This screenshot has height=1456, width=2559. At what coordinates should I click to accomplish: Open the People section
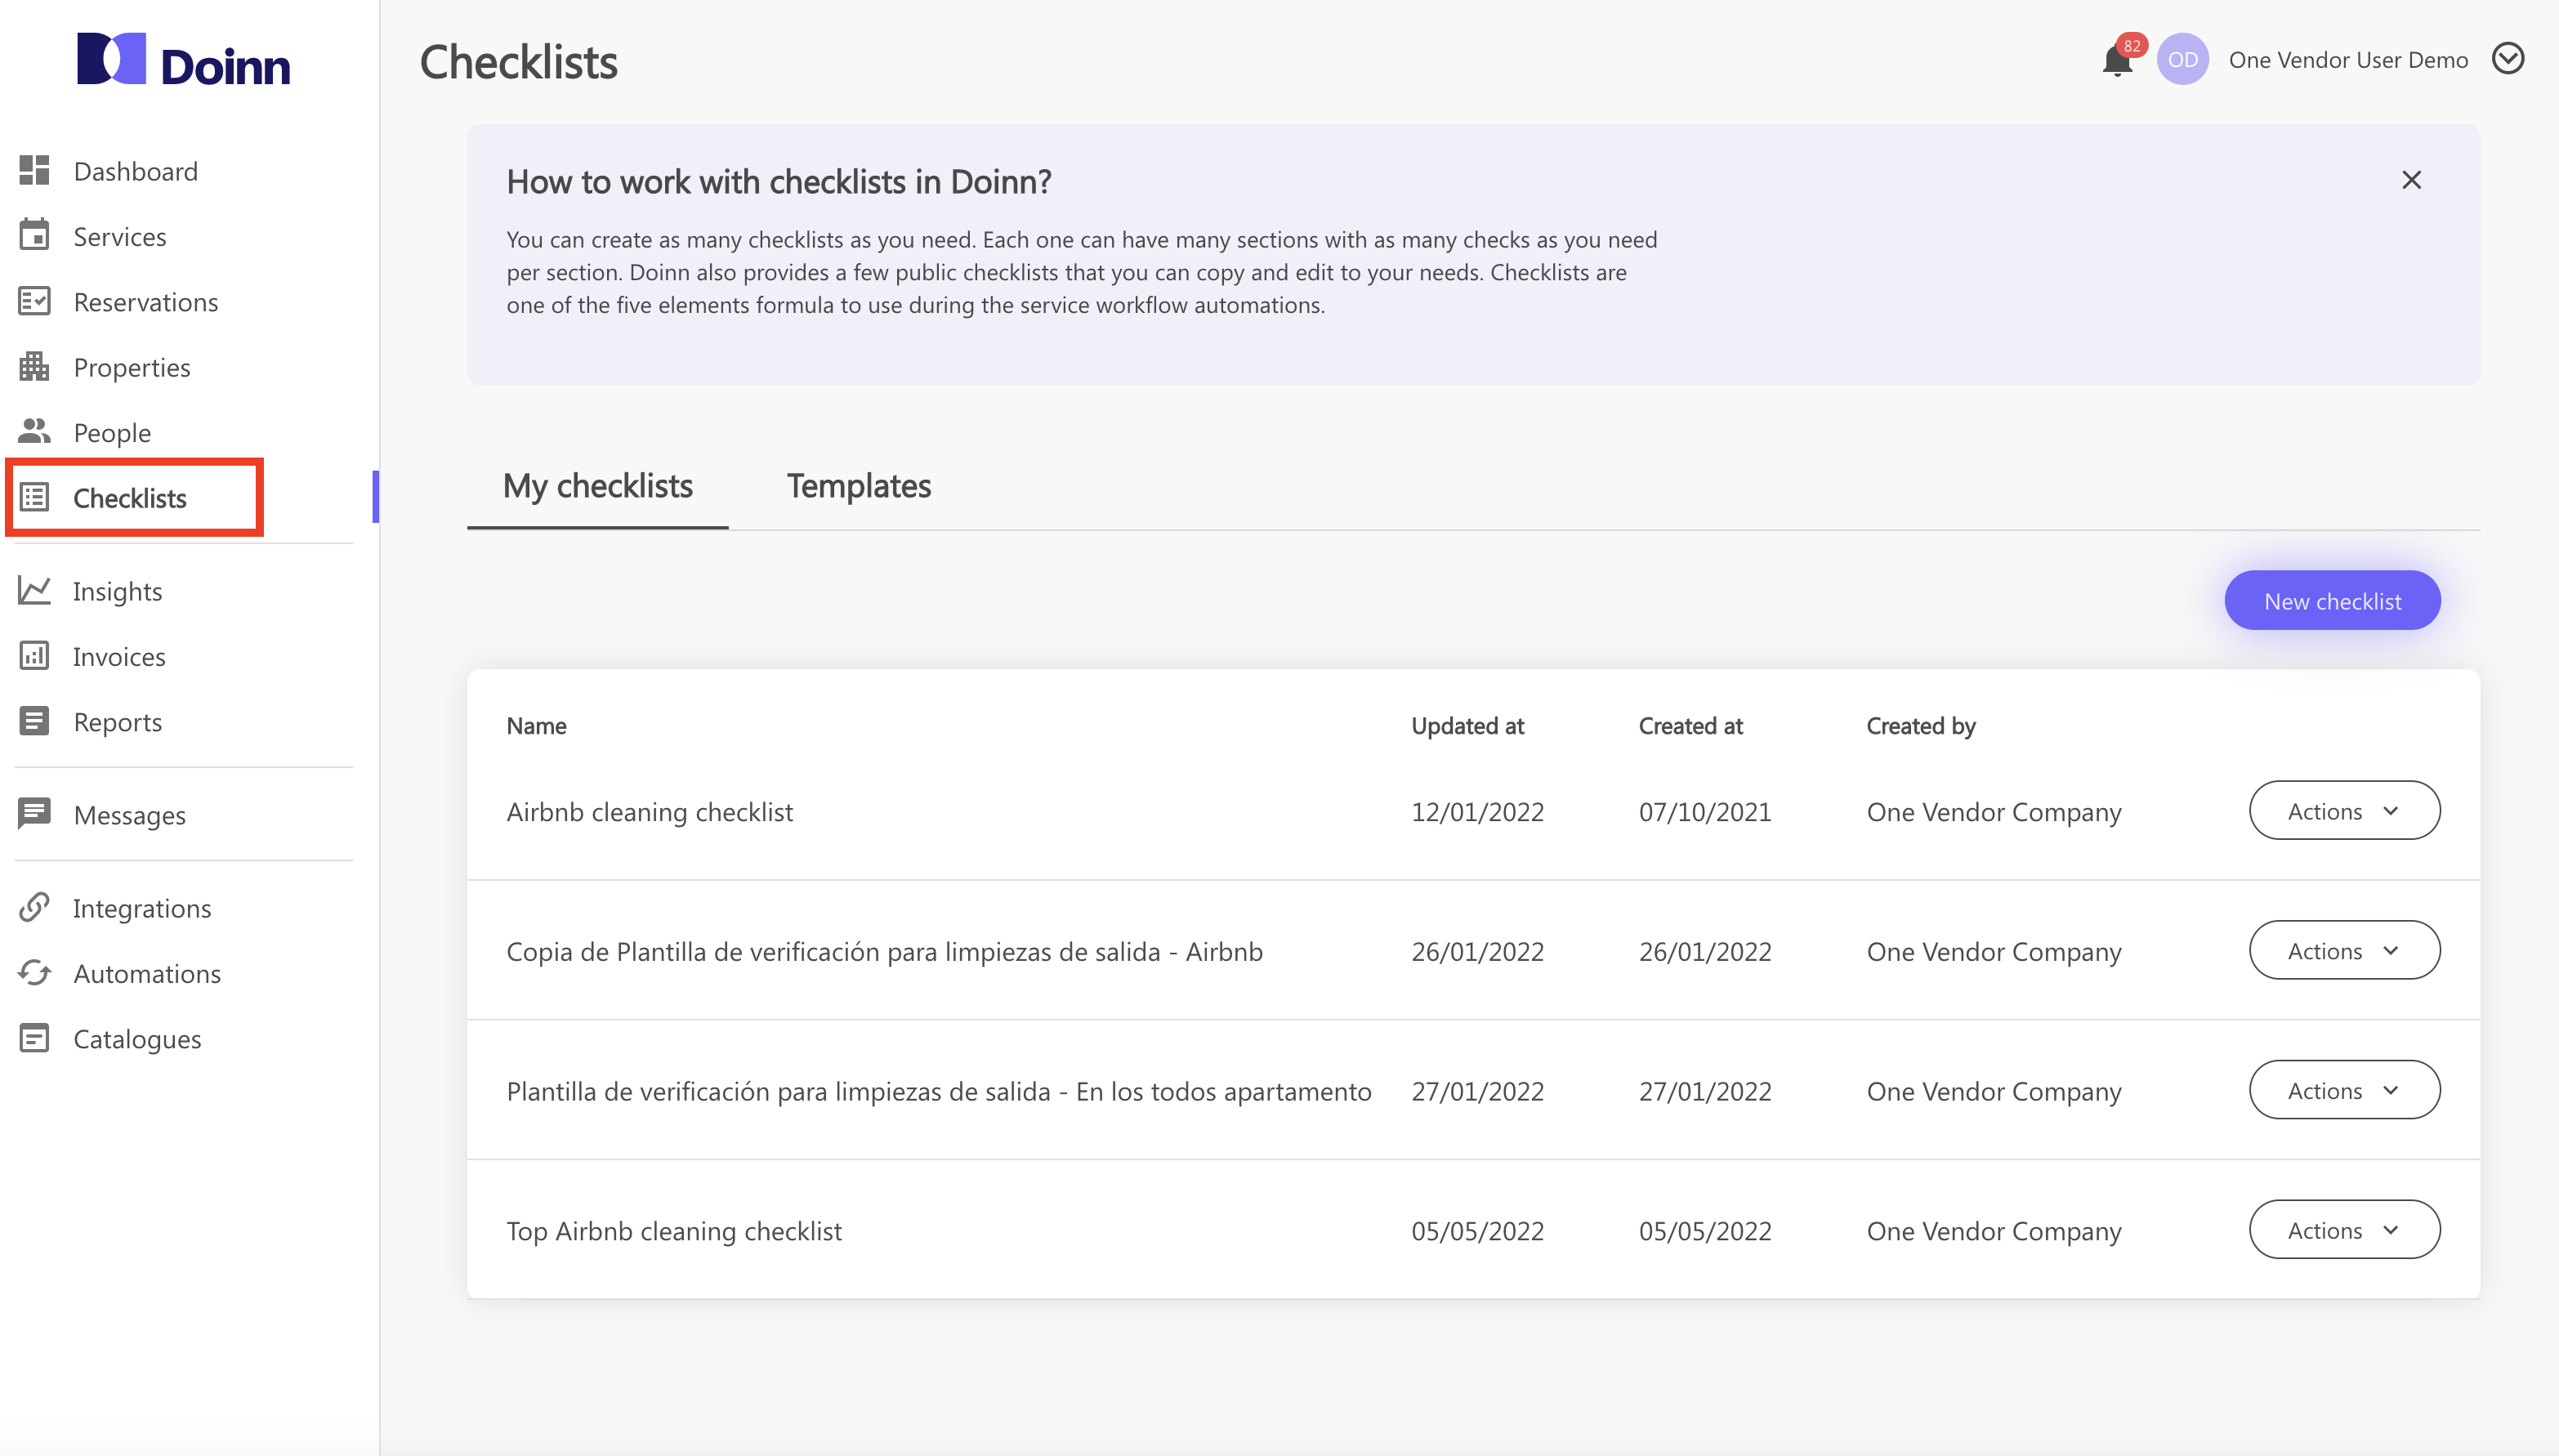point(112,432)
